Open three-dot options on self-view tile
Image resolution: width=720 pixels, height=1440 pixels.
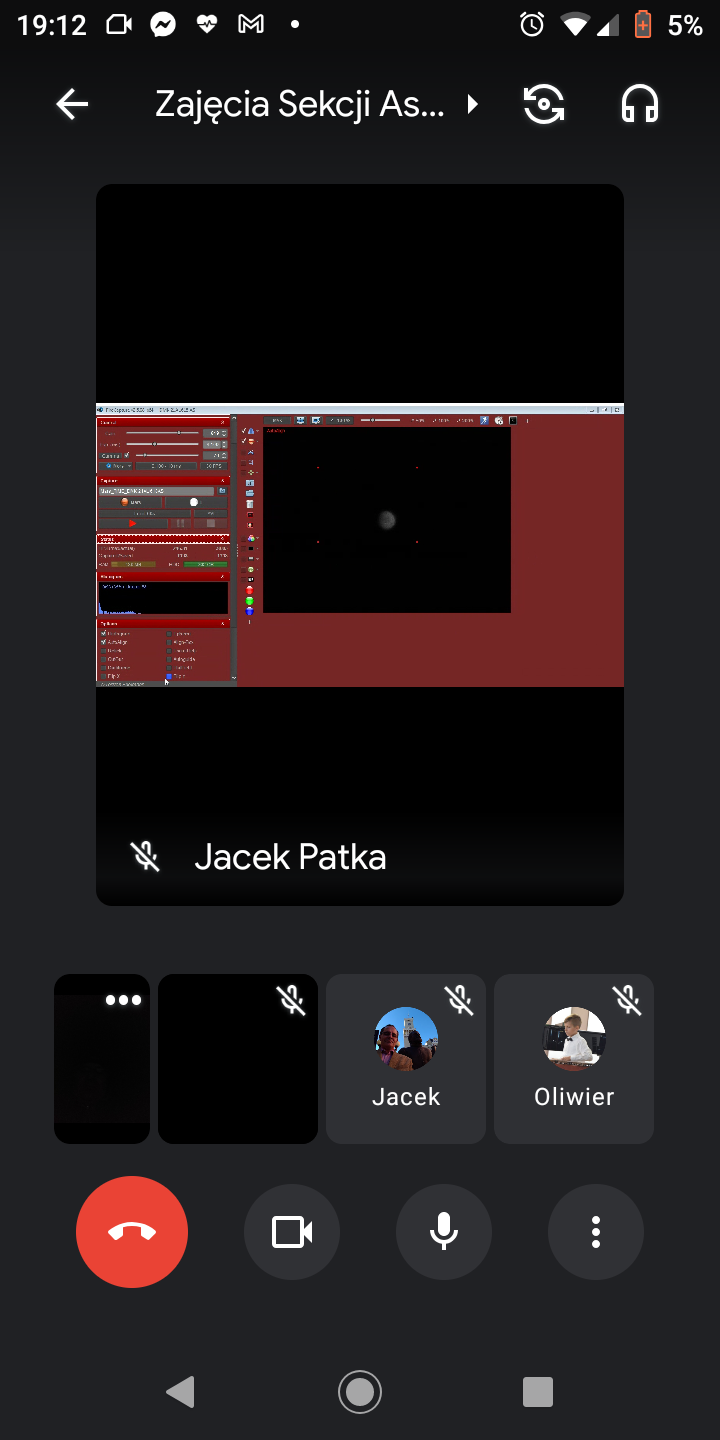[x=123, y=1000]
